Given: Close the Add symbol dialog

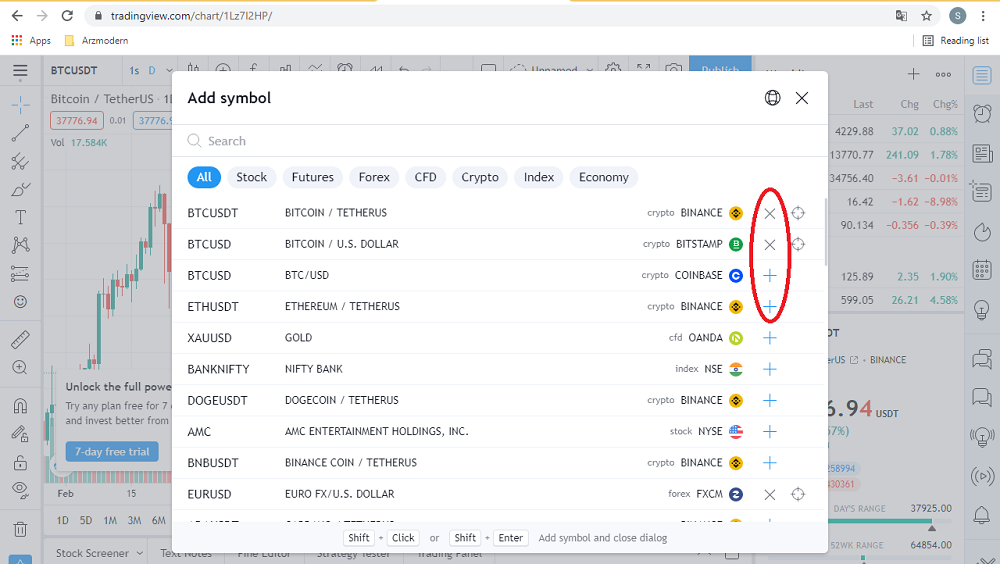Looking at the screenshot, I should pos(802,98).
